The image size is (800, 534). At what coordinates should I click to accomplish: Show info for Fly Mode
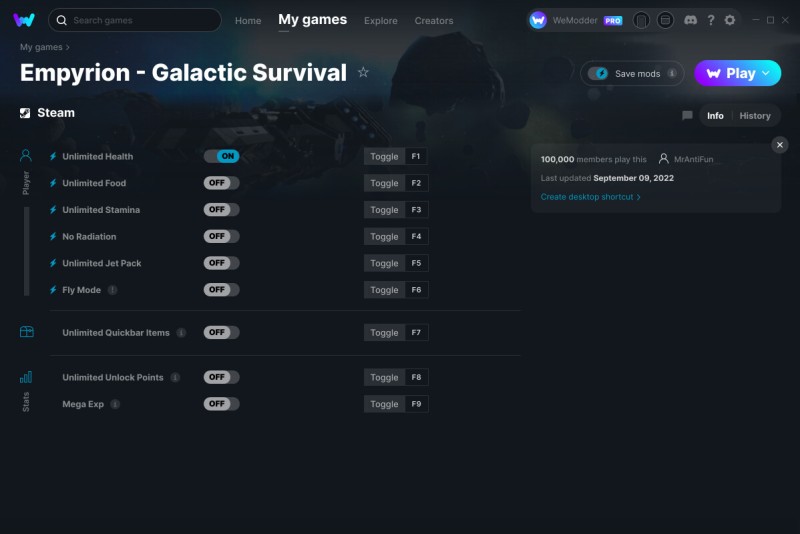coord(113,290)
